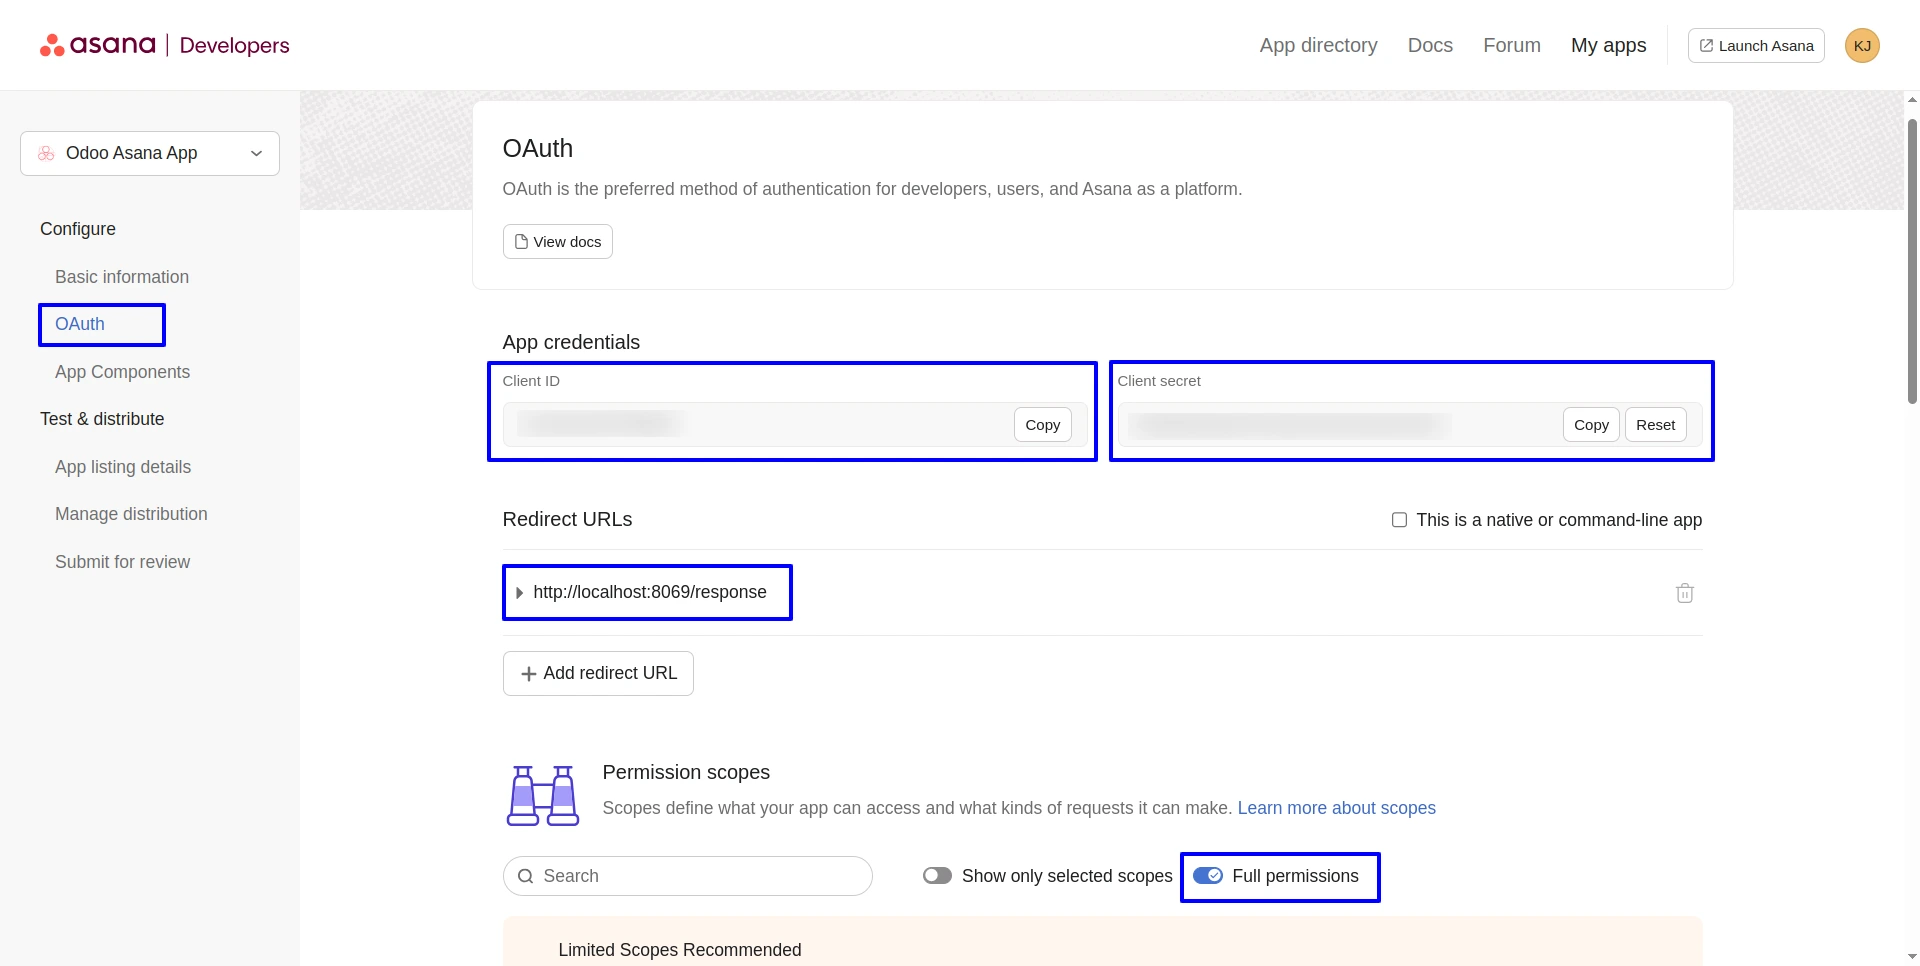Reset the Client secret
The height and width of the screenshot is (966, 1920).
[1655, 425]
